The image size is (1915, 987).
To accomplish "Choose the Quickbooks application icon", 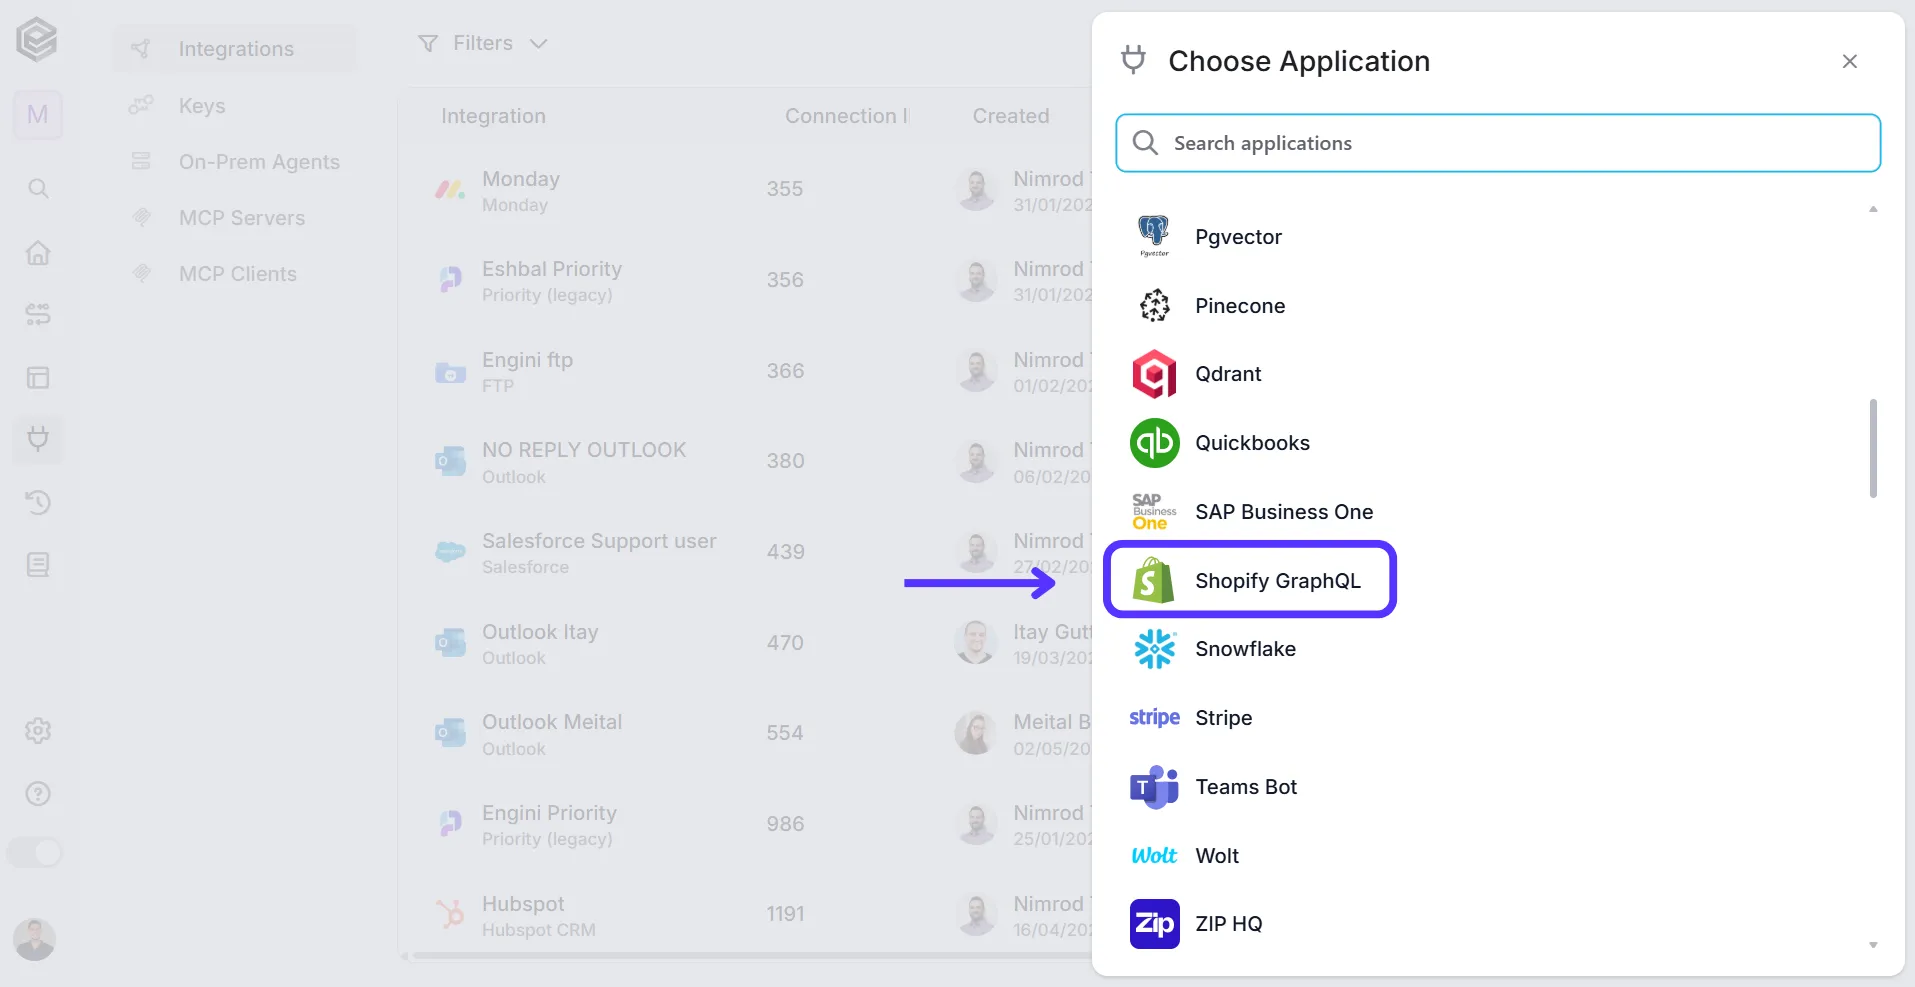I will [1154, 443].
